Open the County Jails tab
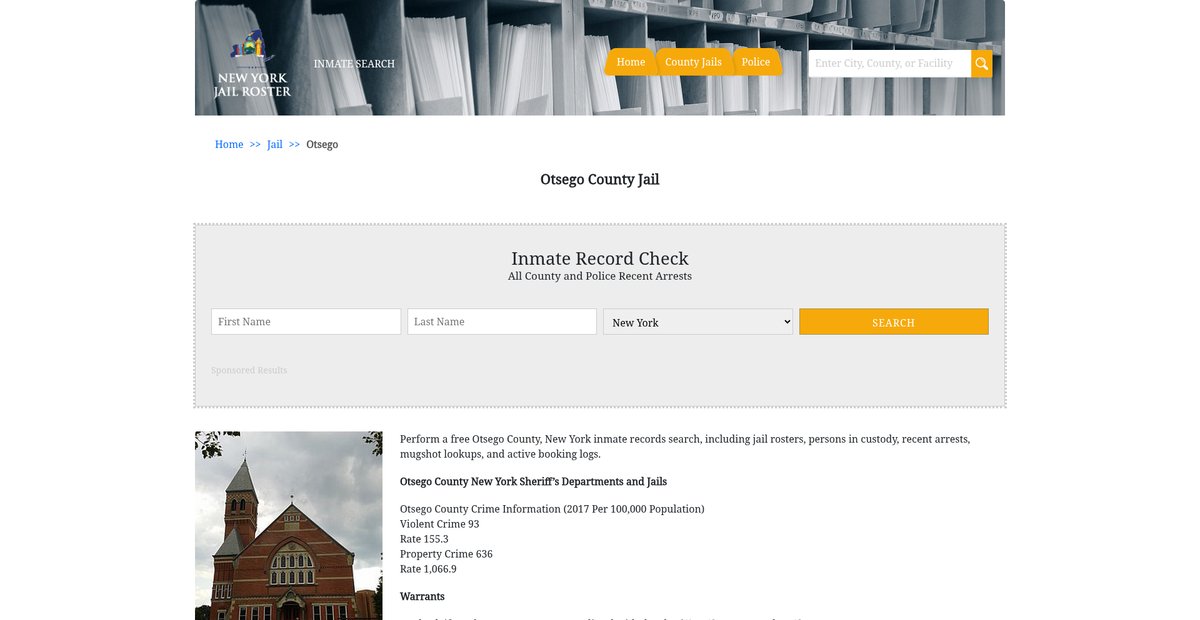 (x=693, y=62)
